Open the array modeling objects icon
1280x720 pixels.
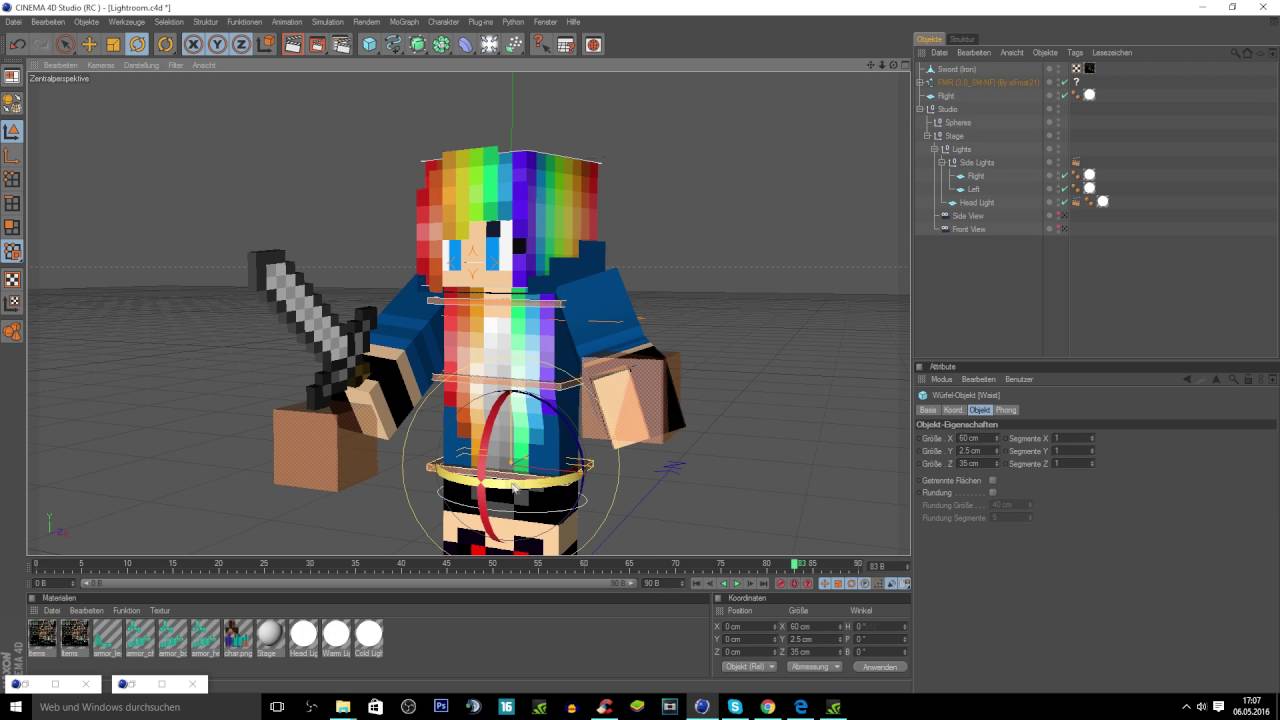tap(441, 44)
